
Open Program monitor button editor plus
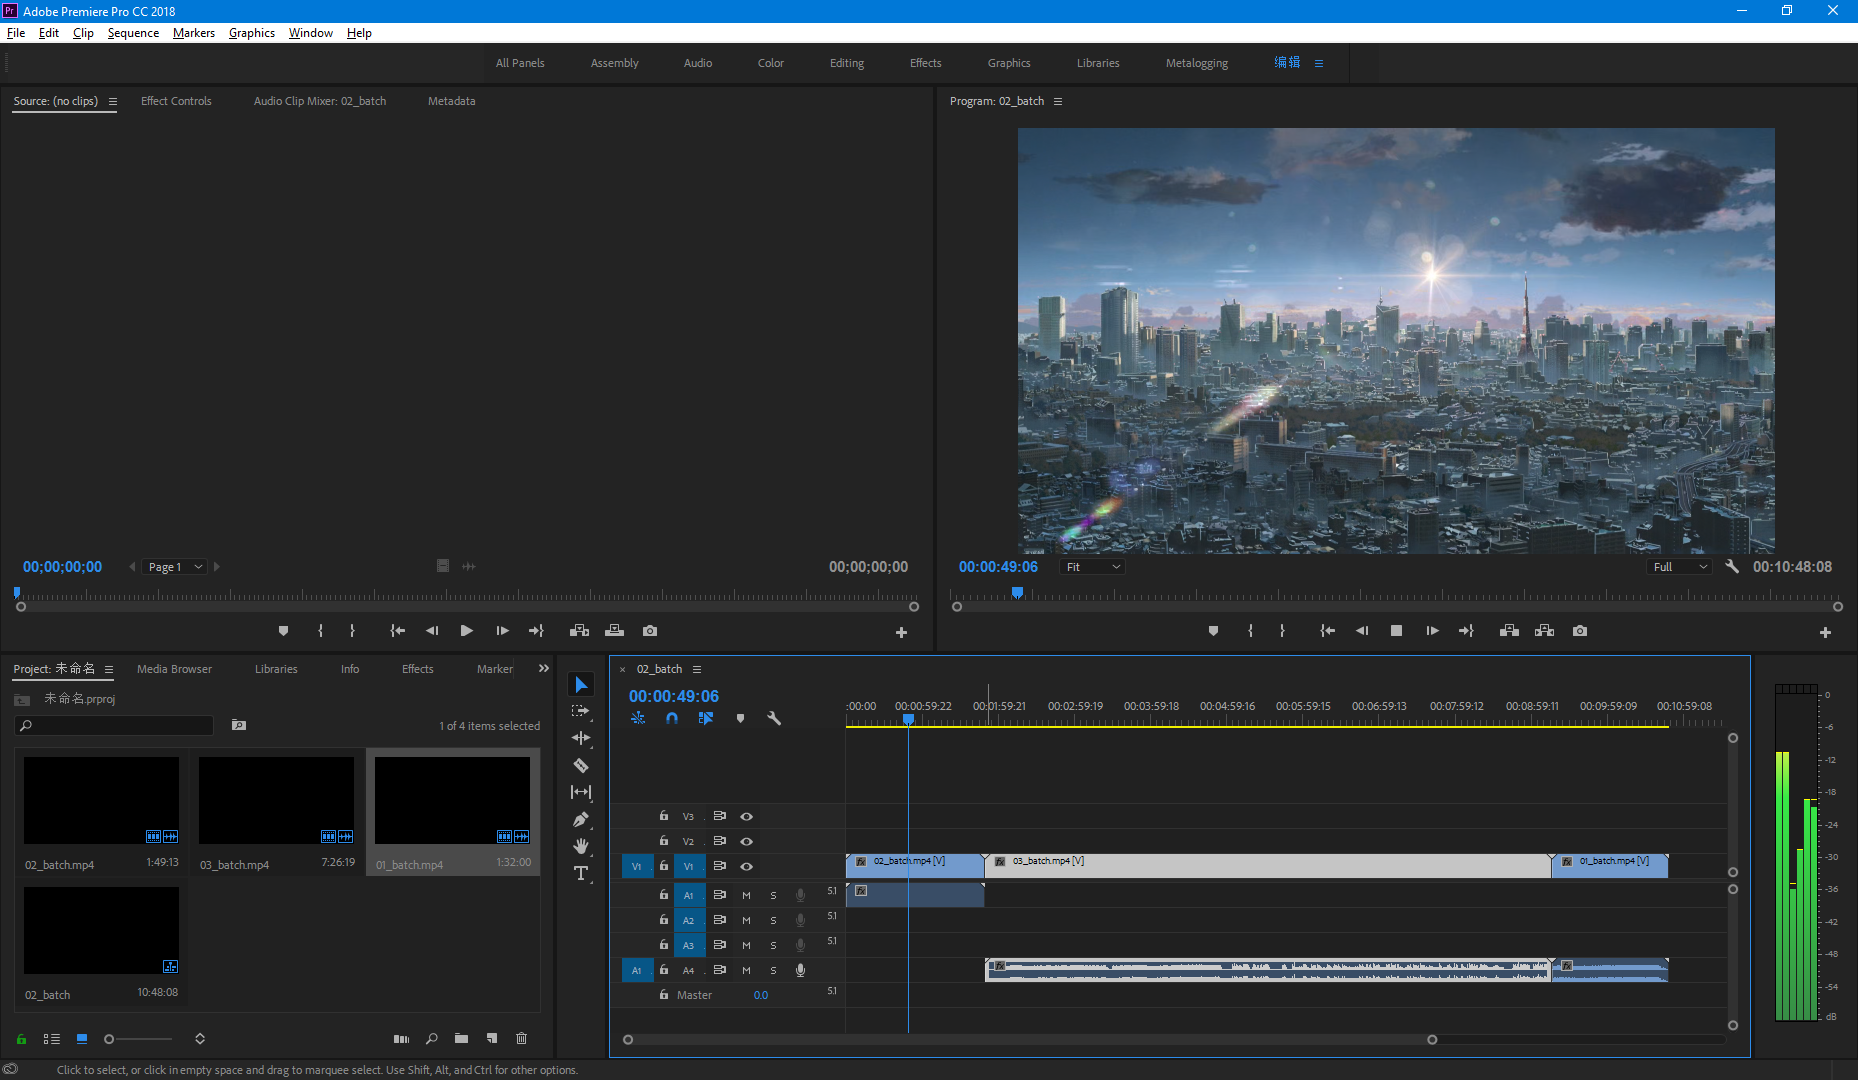point(1825,632)
